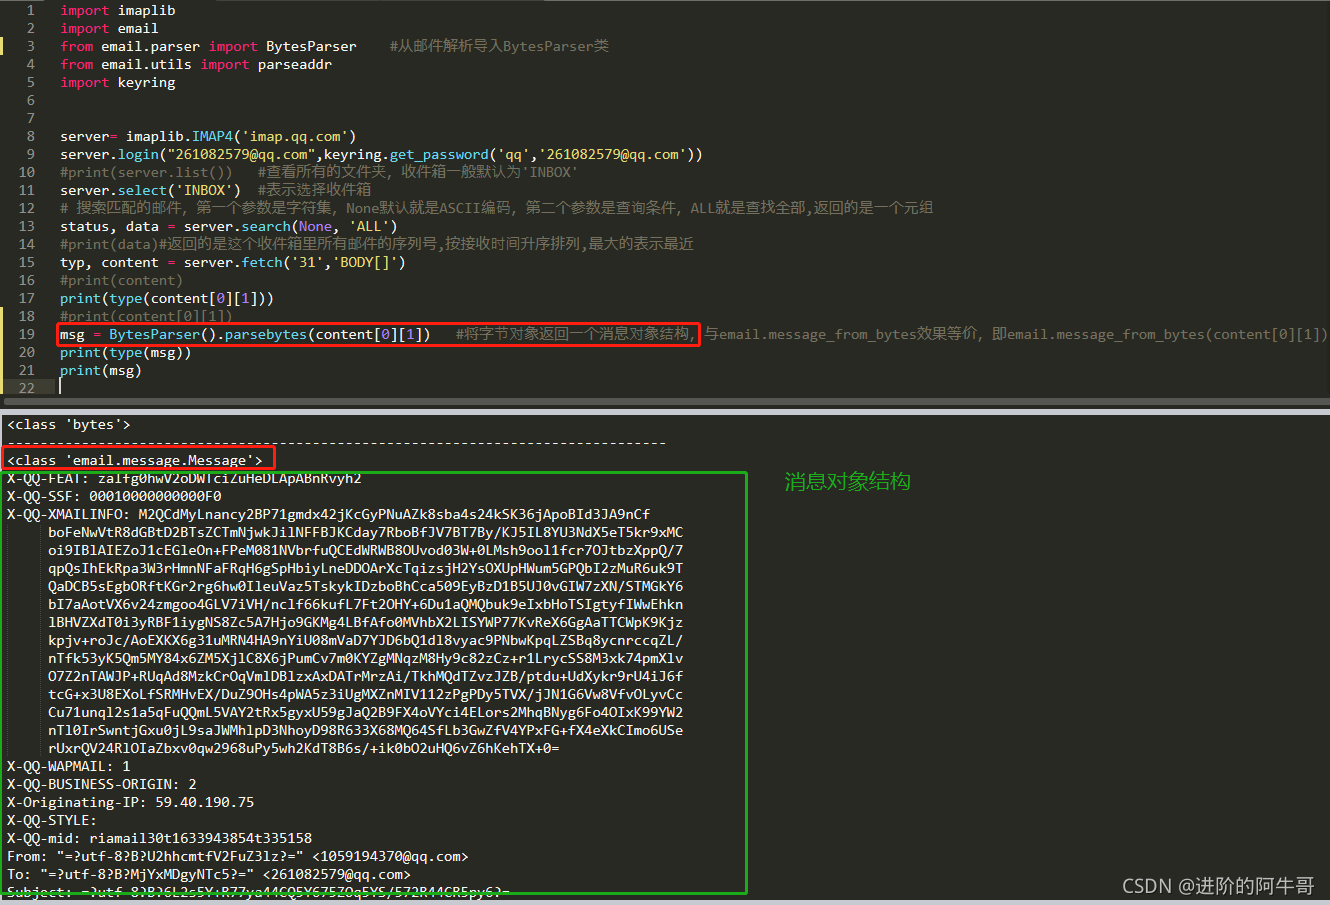The image size is (1330, 905).
Task: Click line number 8 in the gutter
Action: [x=30, y=136]
